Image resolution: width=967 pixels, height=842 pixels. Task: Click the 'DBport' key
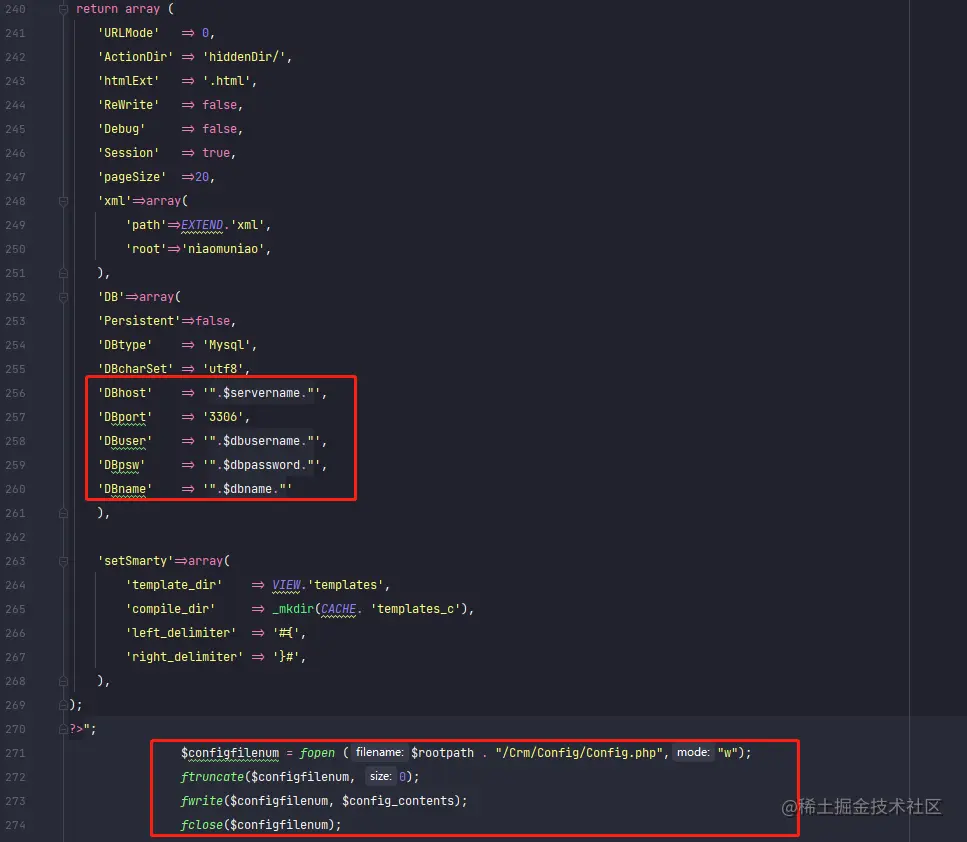pyautogui.click(x=125, y=417)
